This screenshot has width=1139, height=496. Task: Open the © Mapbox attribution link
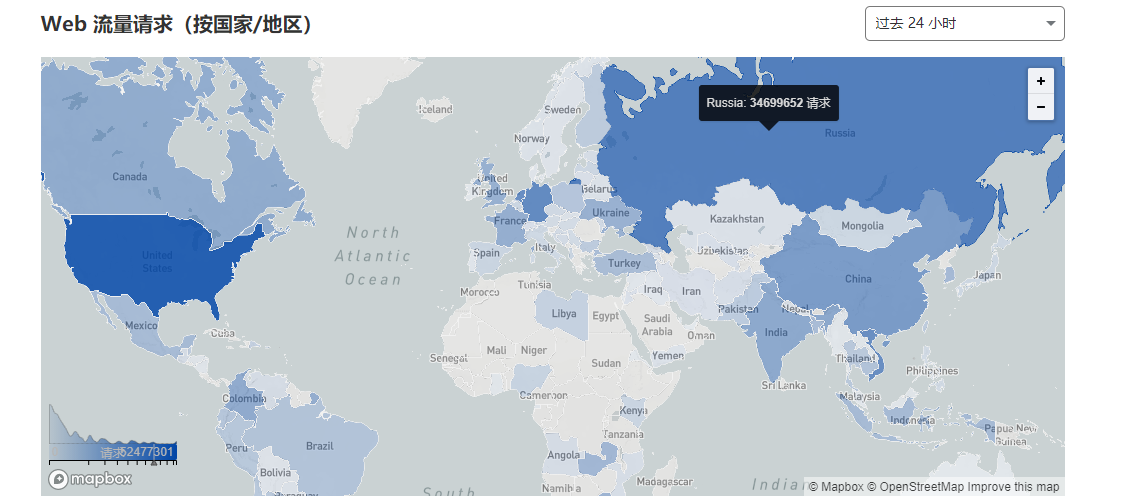pyautogui.click(x=834, y=487)
